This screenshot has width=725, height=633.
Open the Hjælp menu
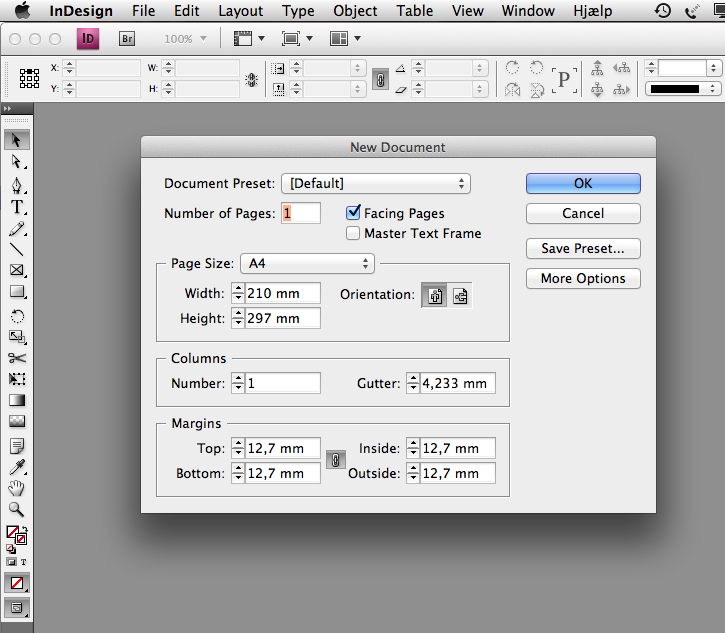[x=593, y=11]
